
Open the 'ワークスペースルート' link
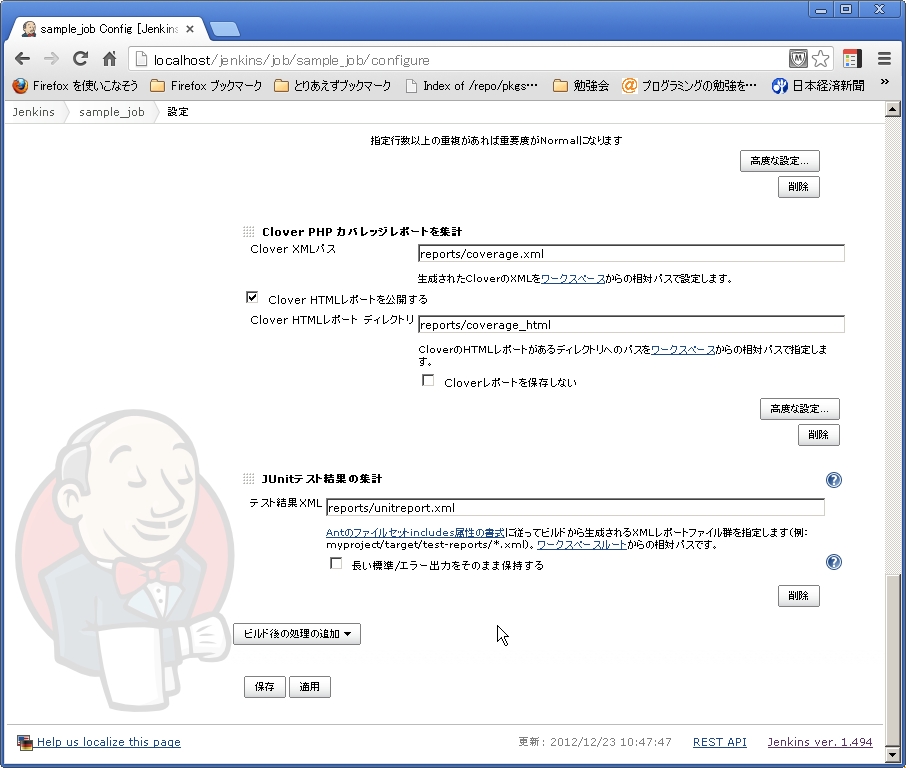pyautogui.click(x=582, y=544)
